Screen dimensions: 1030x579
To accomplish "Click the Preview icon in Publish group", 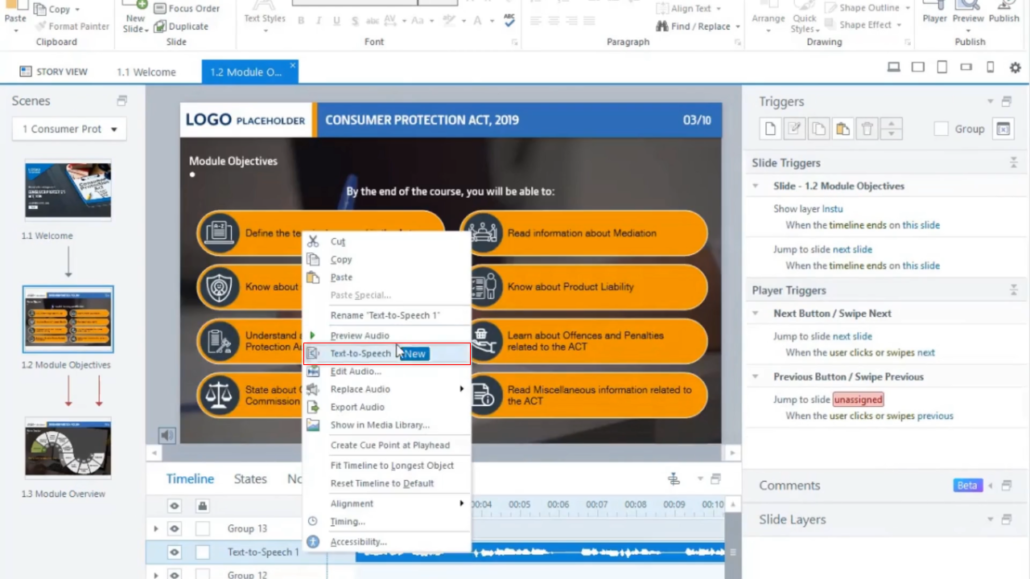I will coord(968,12).
